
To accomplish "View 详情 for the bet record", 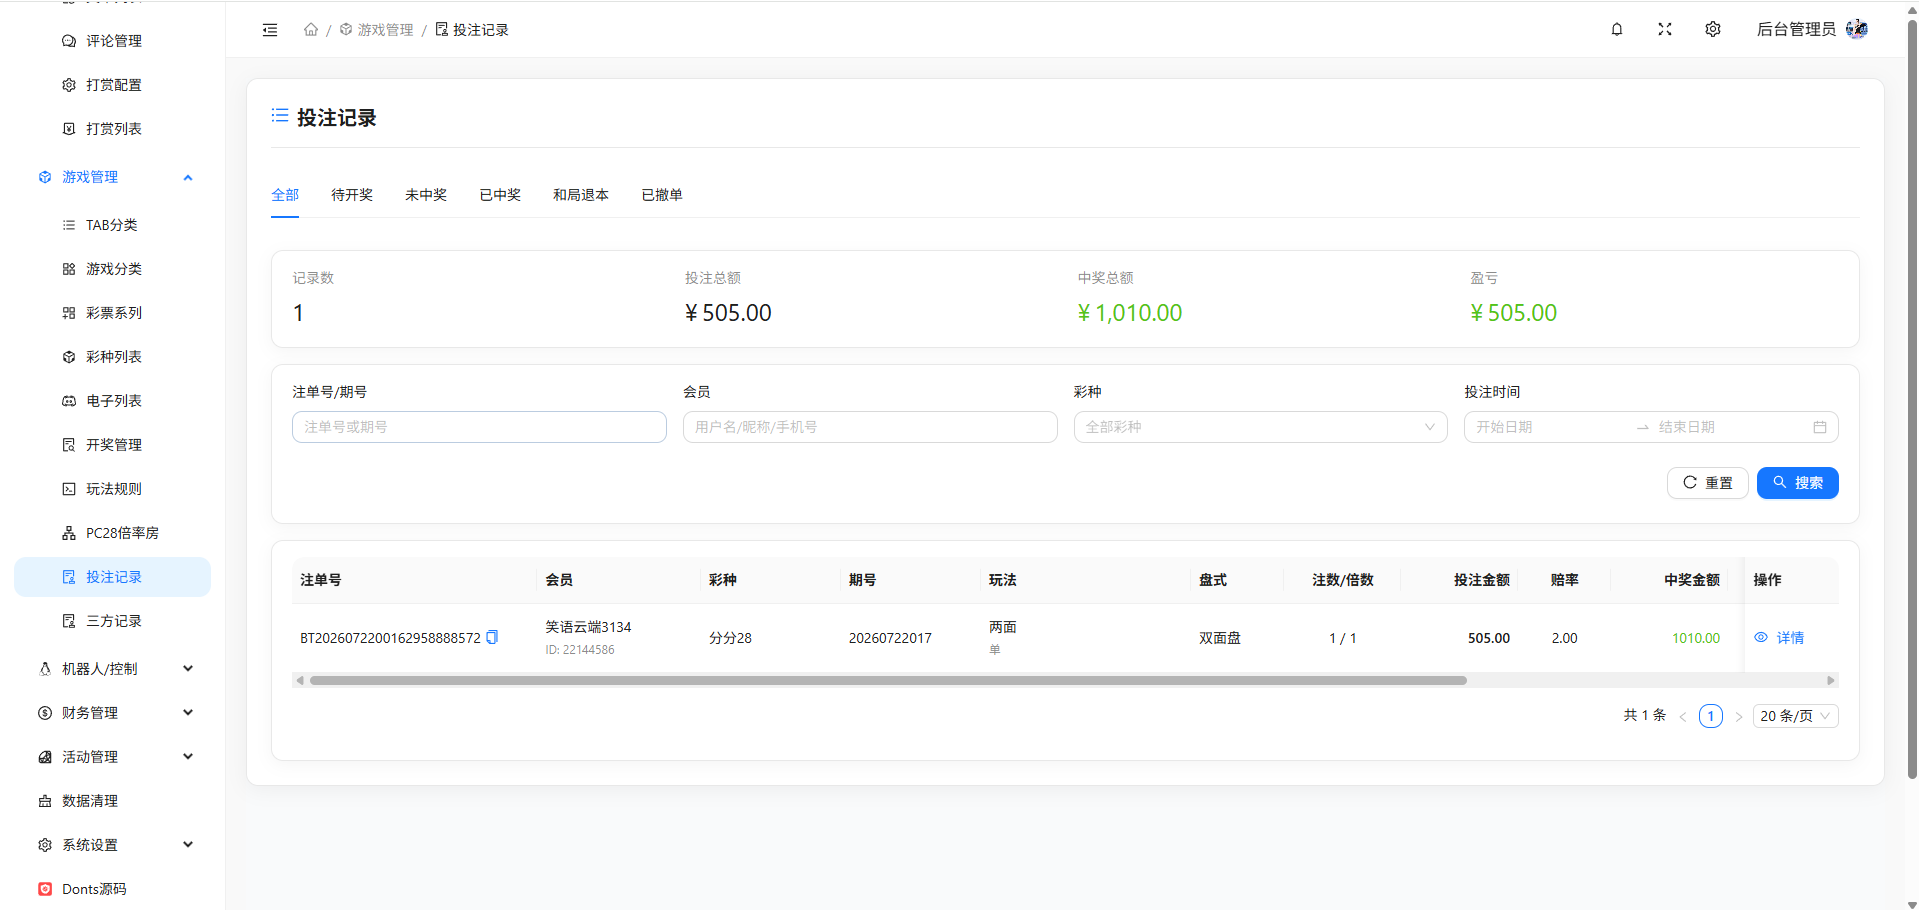I will pos(1779,638).
